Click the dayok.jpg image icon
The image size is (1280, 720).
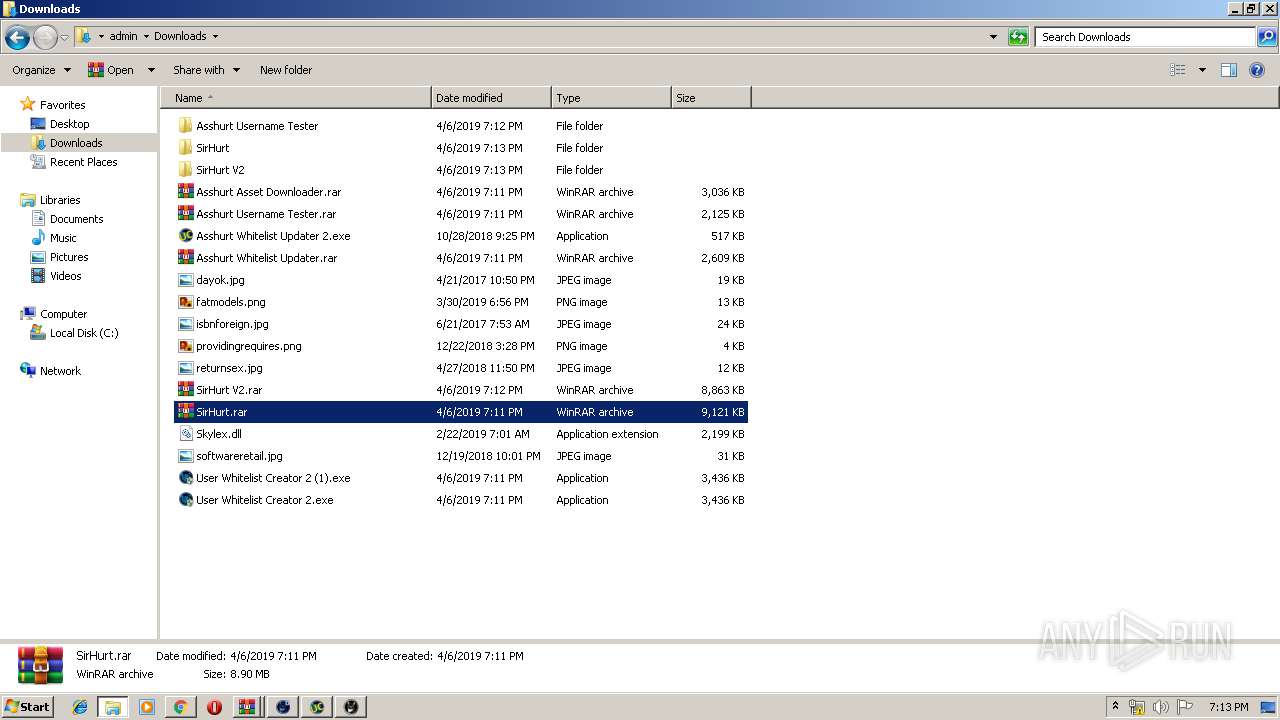185,280
